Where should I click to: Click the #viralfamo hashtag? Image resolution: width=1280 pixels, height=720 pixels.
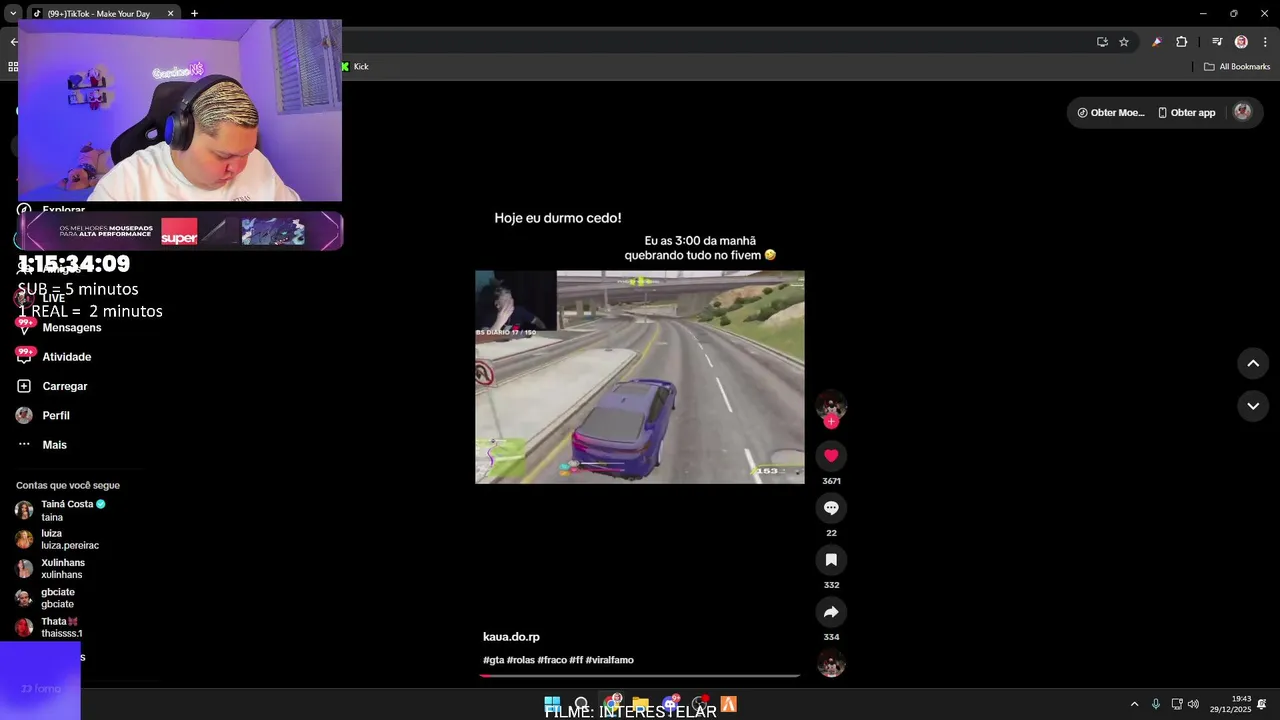pyautogui.click(x=610, y=660)
